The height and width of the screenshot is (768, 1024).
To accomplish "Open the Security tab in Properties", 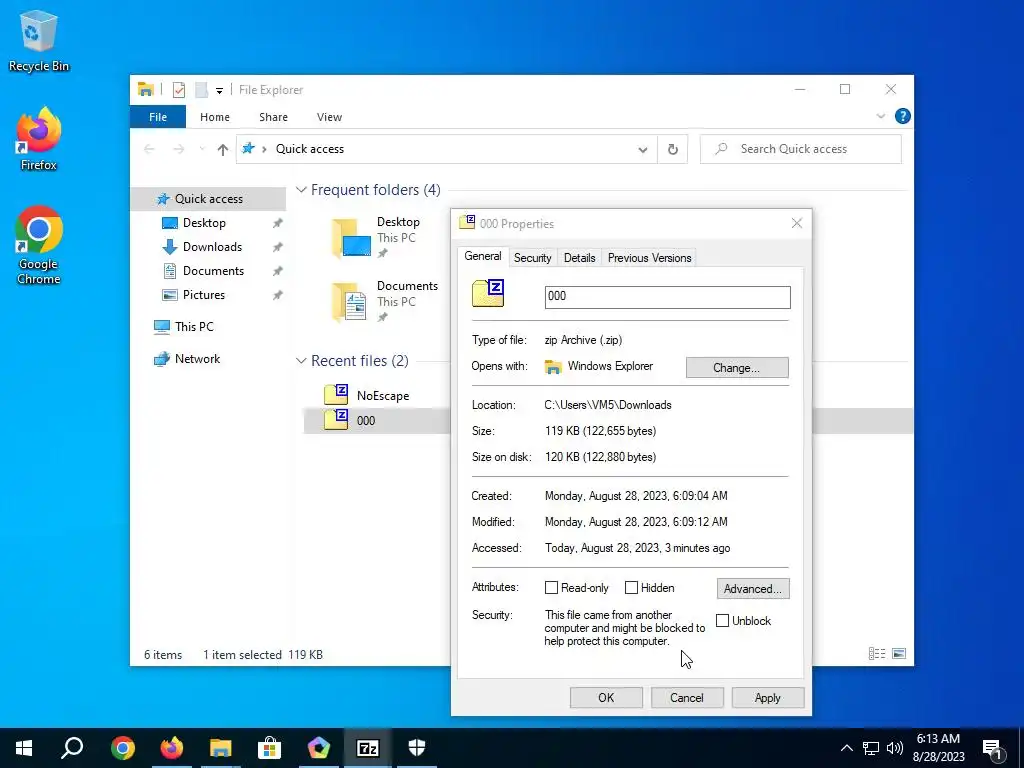I will pyautogui.click(x=532, y=258).
